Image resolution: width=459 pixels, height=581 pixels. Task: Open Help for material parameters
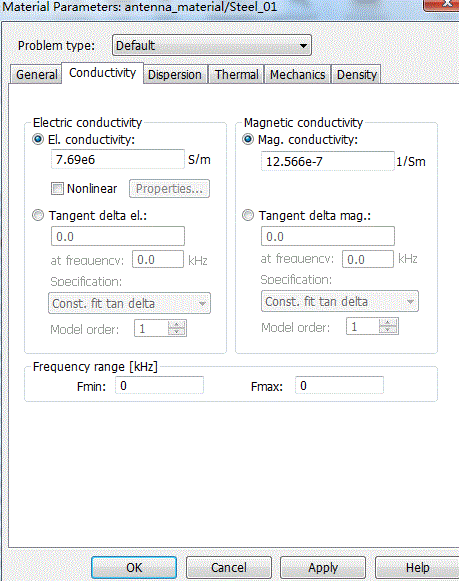coord(417,567)
